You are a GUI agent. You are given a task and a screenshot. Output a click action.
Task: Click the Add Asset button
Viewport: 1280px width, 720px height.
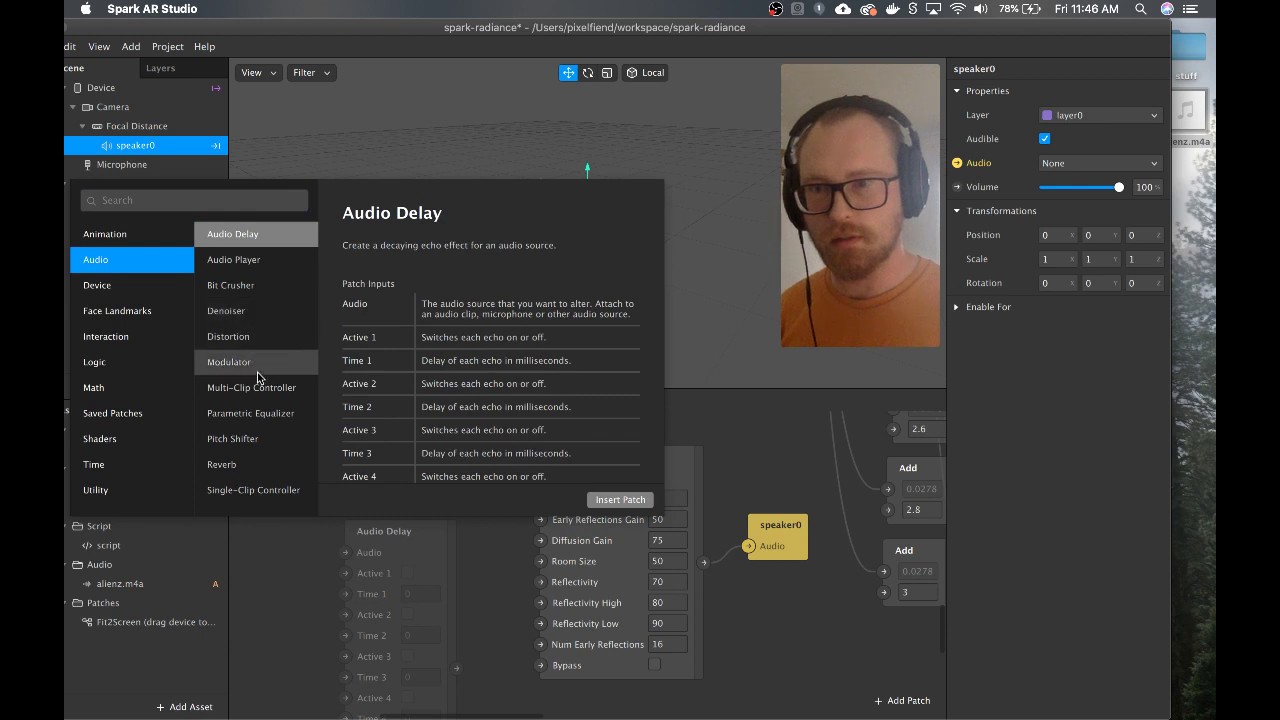click(184, 707)
